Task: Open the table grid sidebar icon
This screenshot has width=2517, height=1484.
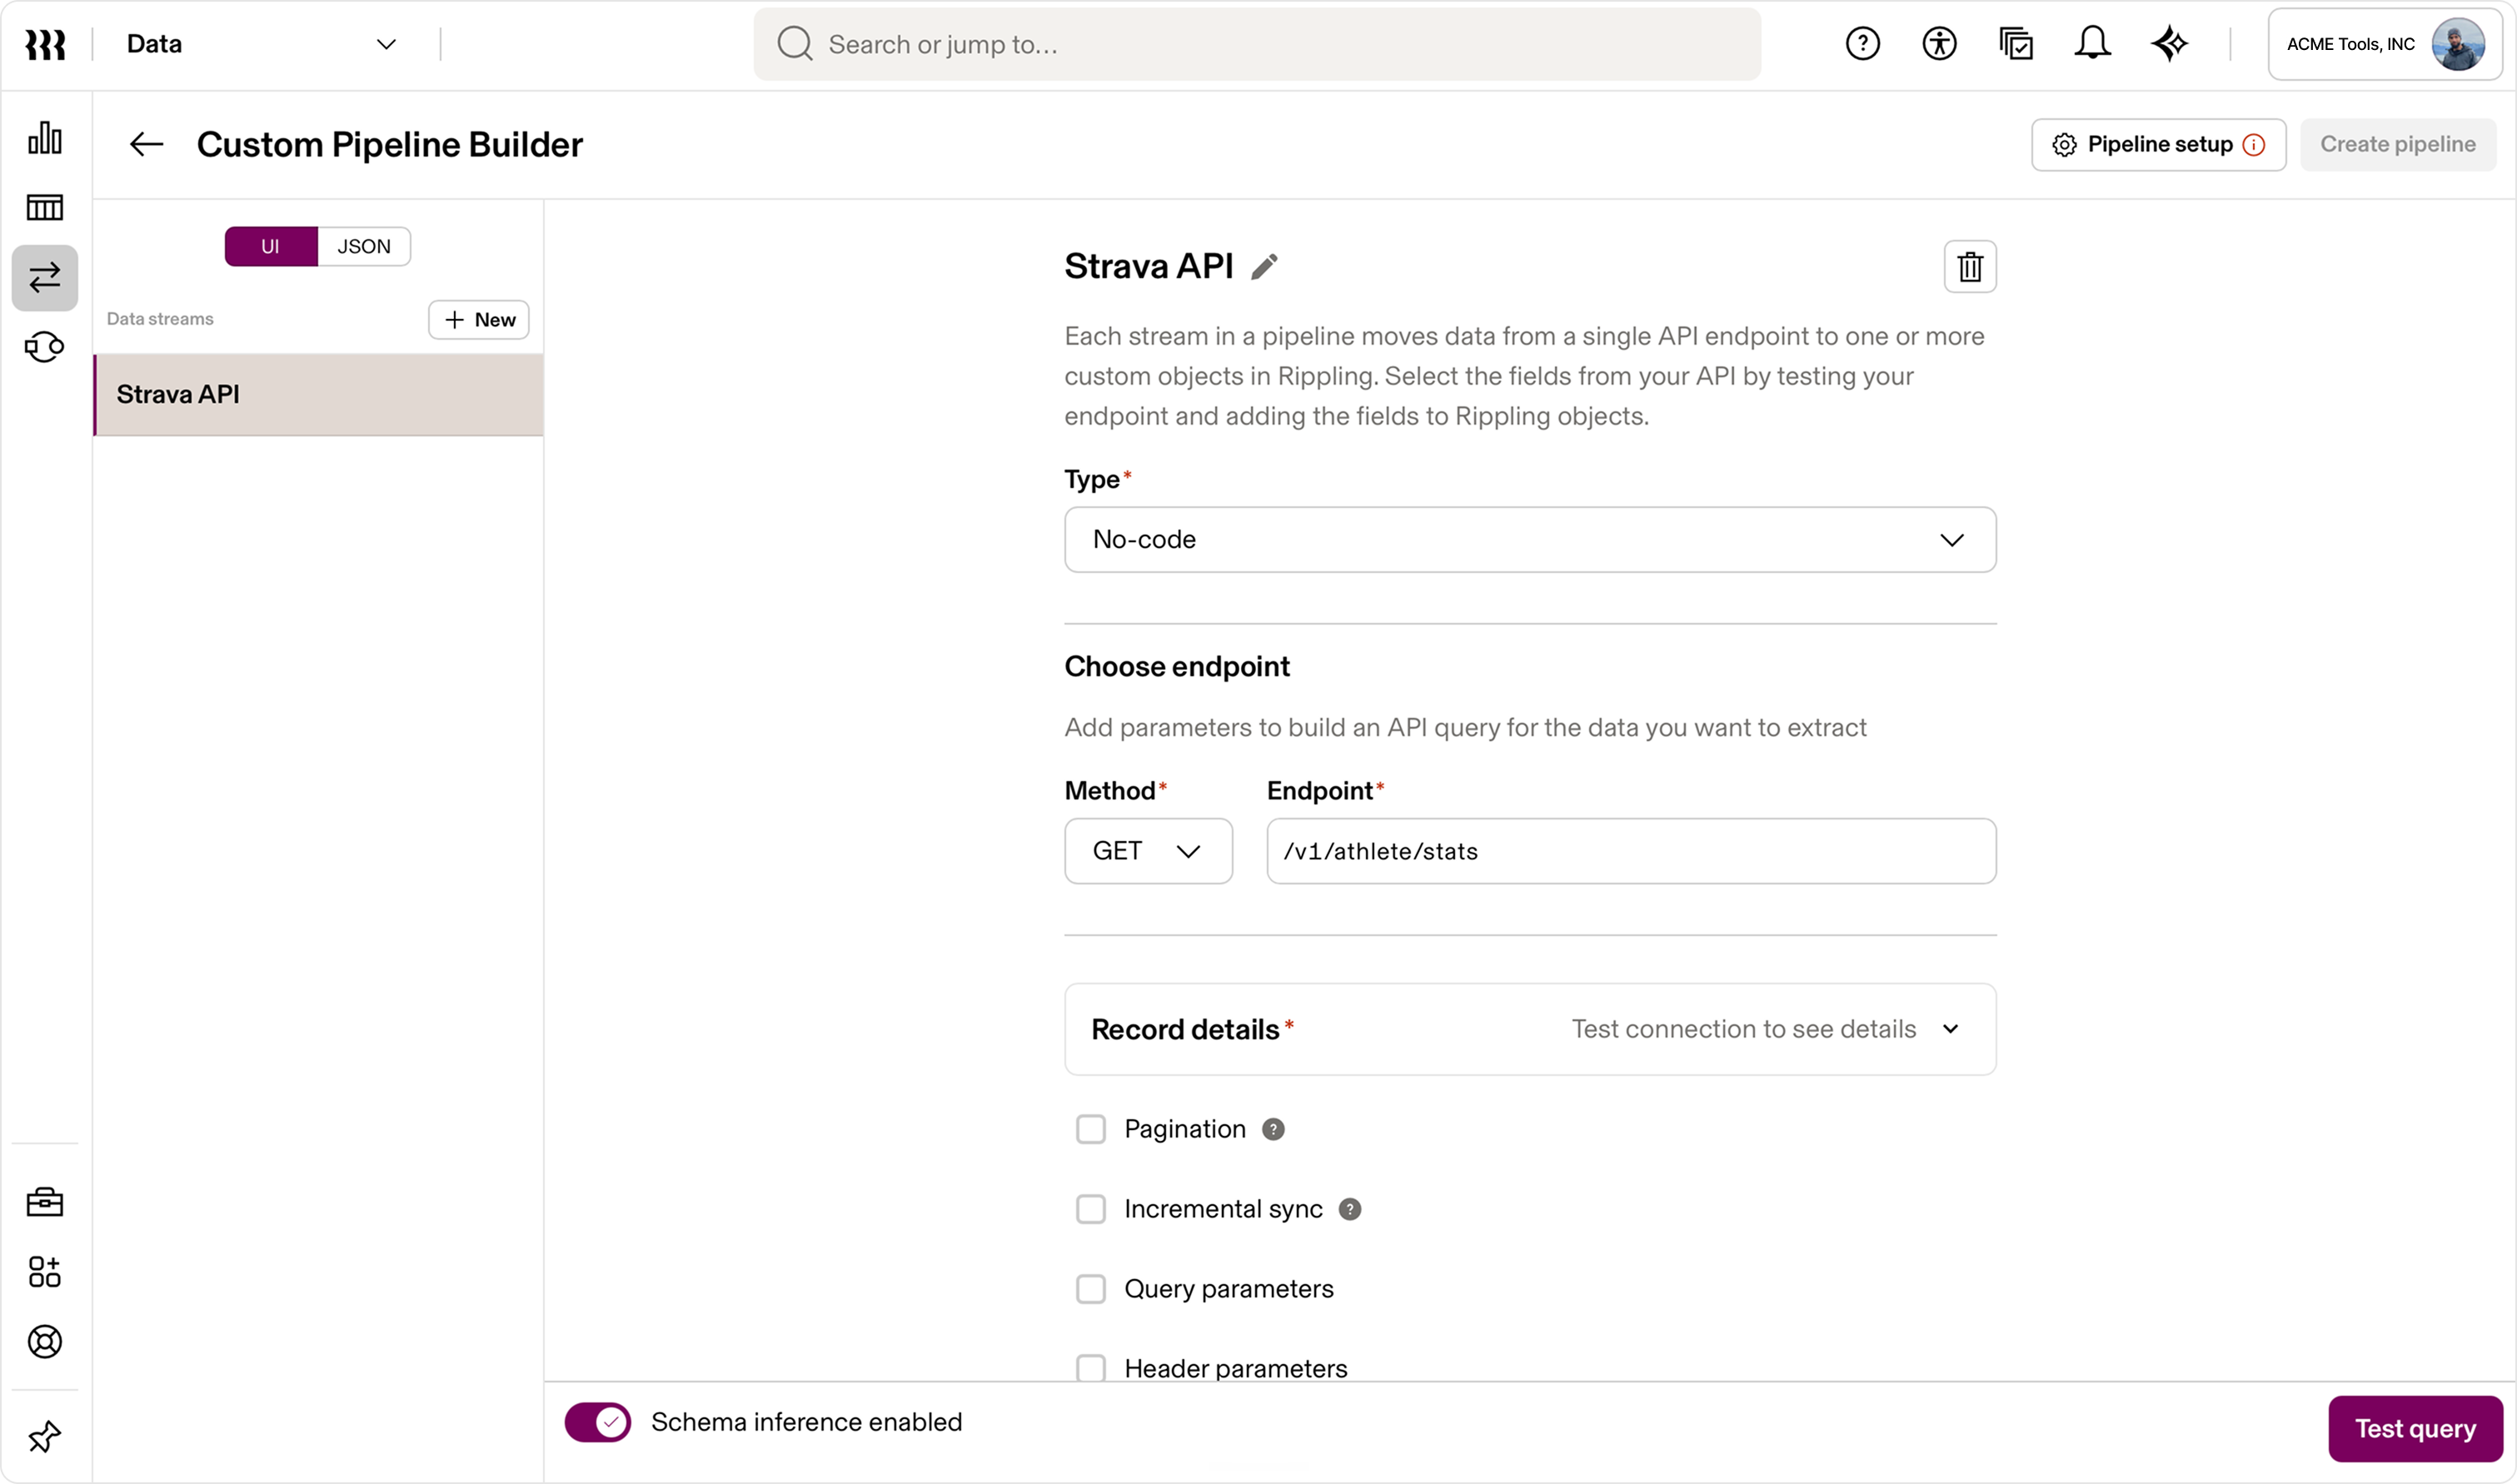Action: click(45, 207)
